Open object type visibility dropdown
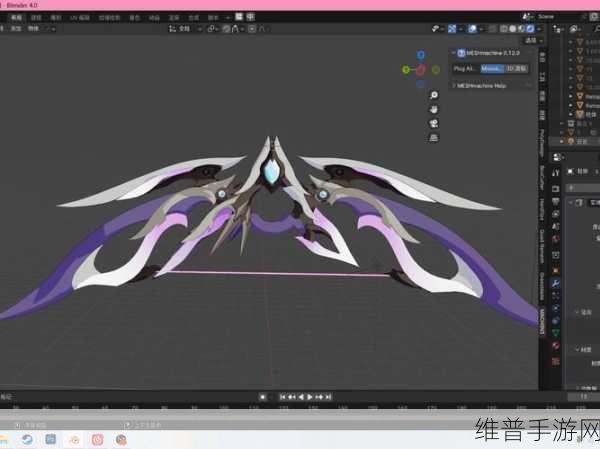 [437, 29]
